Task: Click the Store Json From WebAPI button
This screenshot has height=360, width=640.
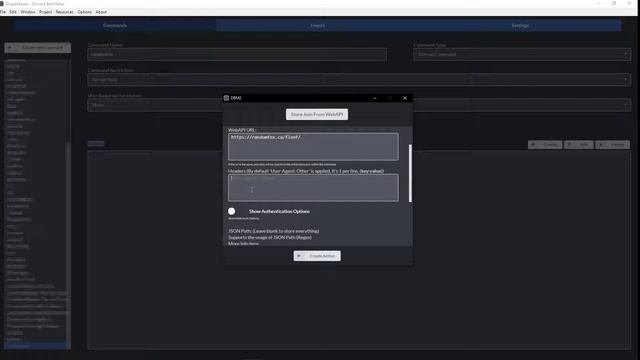Action: (317, 114)
